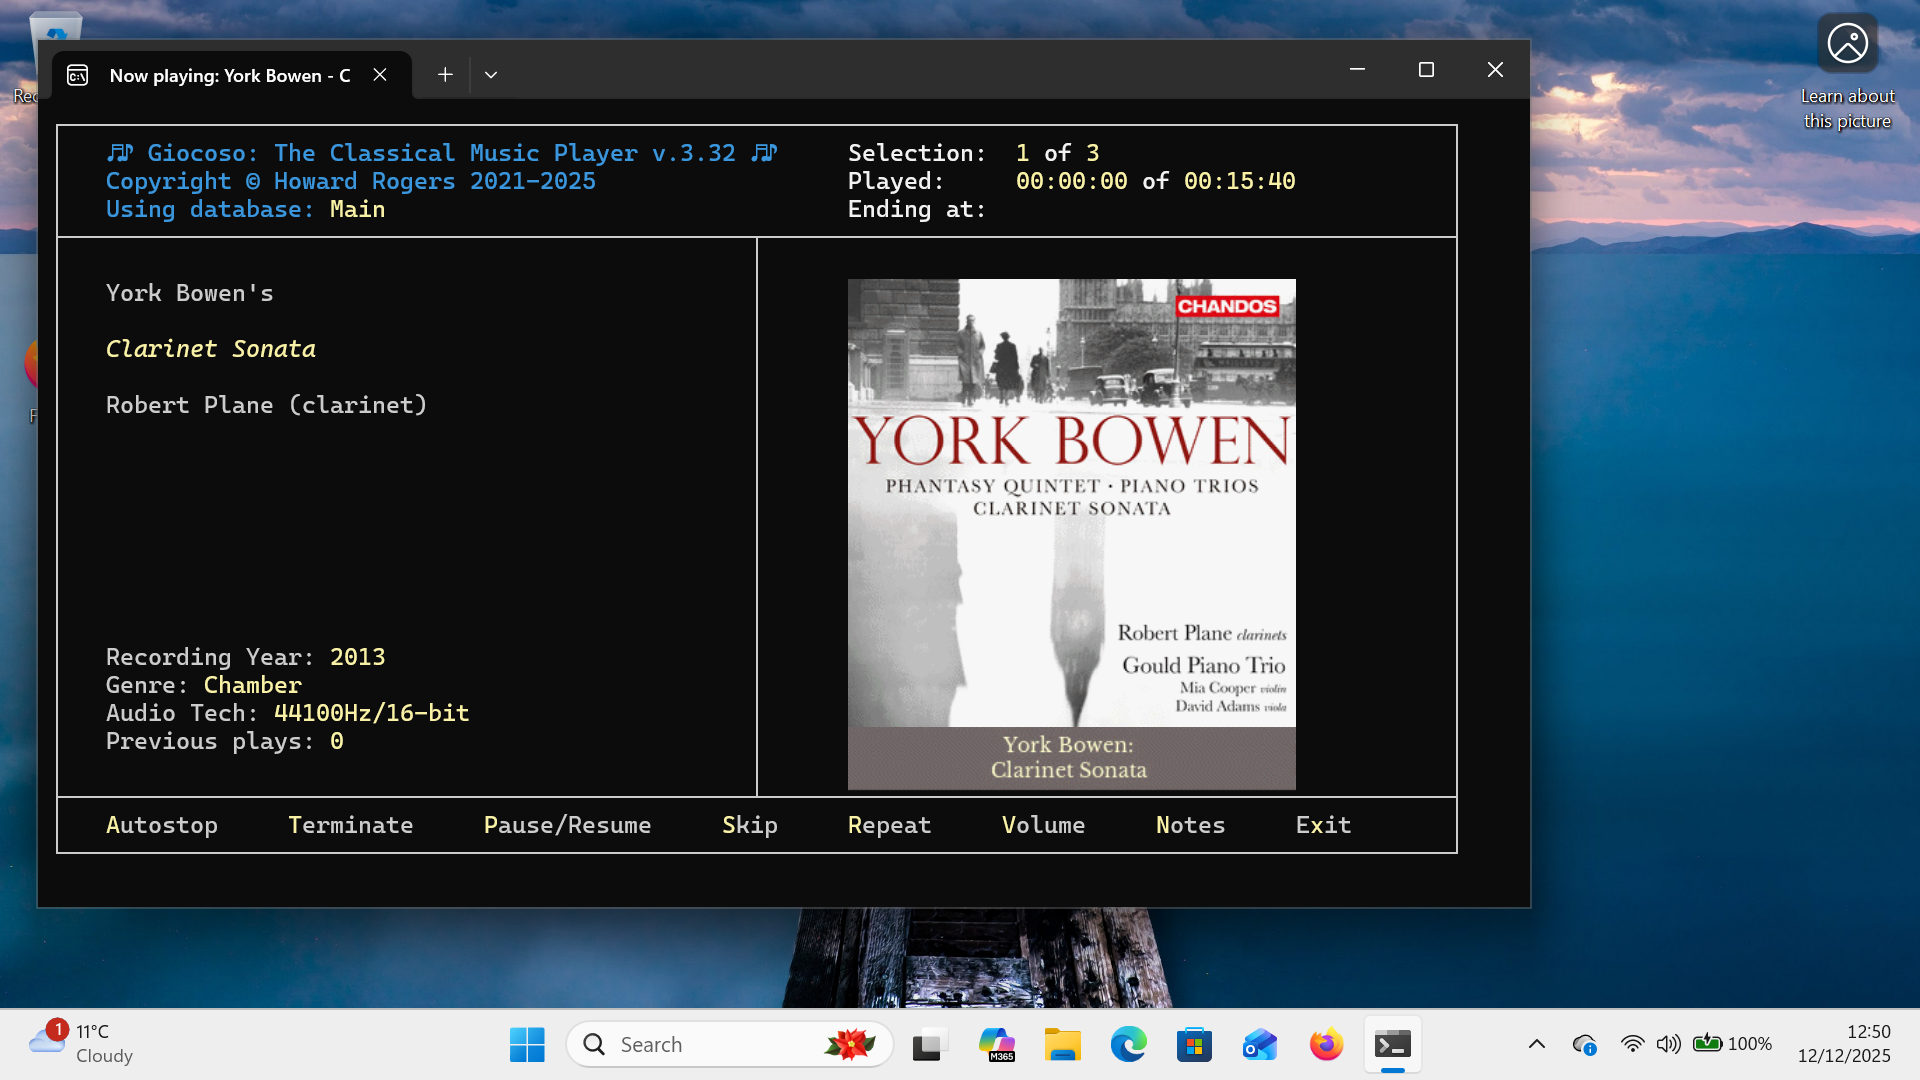The height and width of the screenshot is (1080, 1920).
Task: Show hidden system tray icons chevron
Action: click(x=1537, y=1044)
